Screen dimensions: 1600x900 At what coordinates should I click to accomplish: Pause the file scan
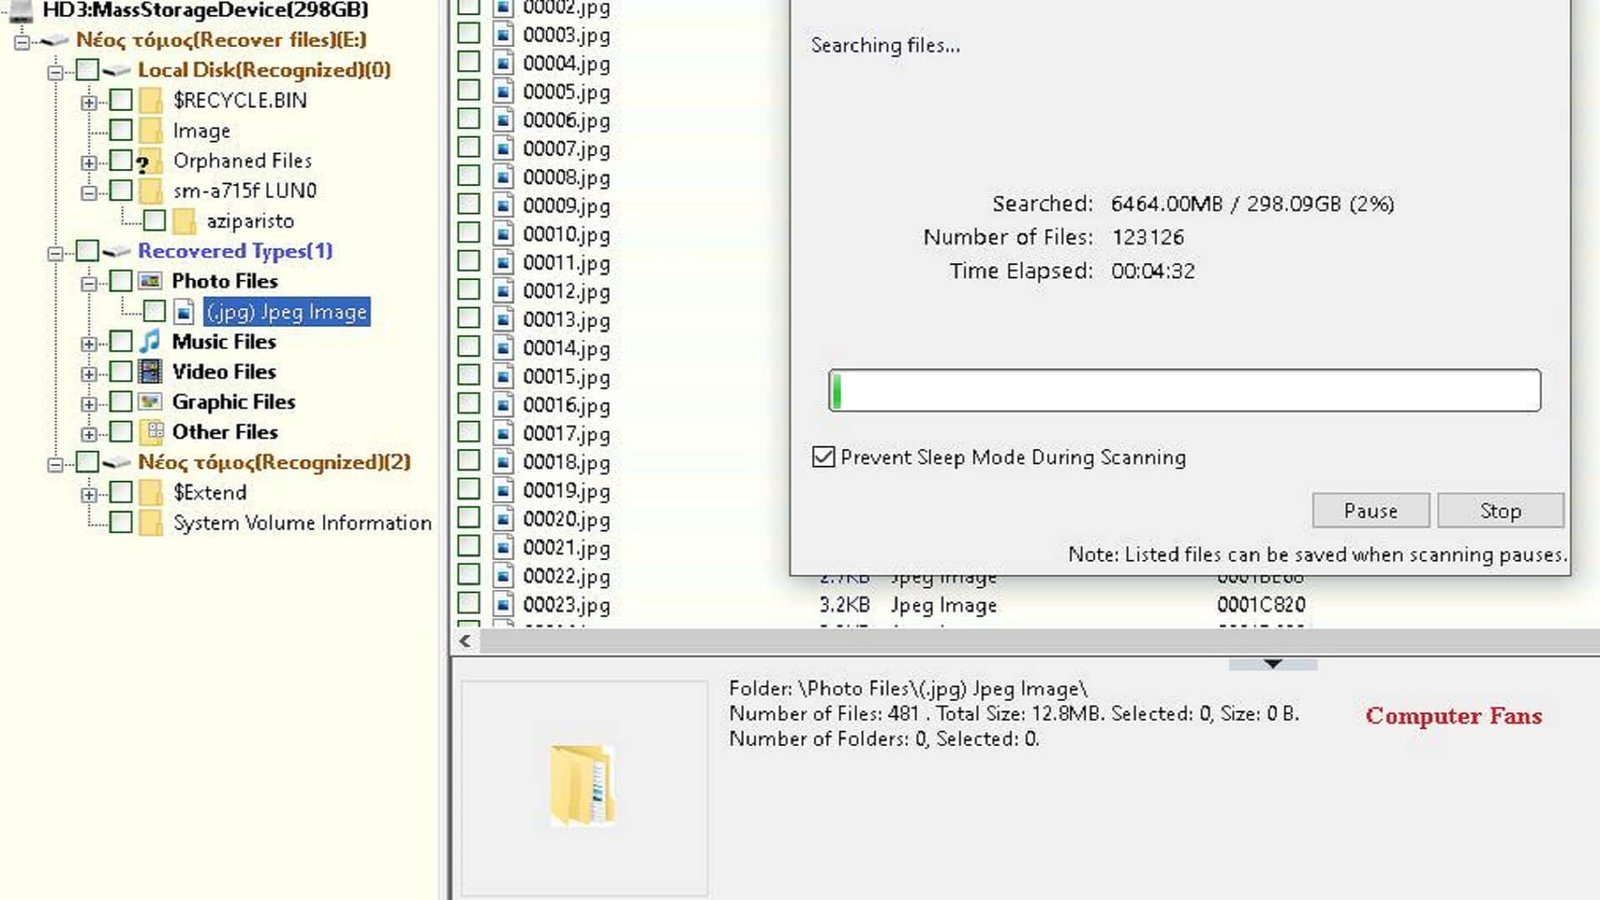[1371, 510]
